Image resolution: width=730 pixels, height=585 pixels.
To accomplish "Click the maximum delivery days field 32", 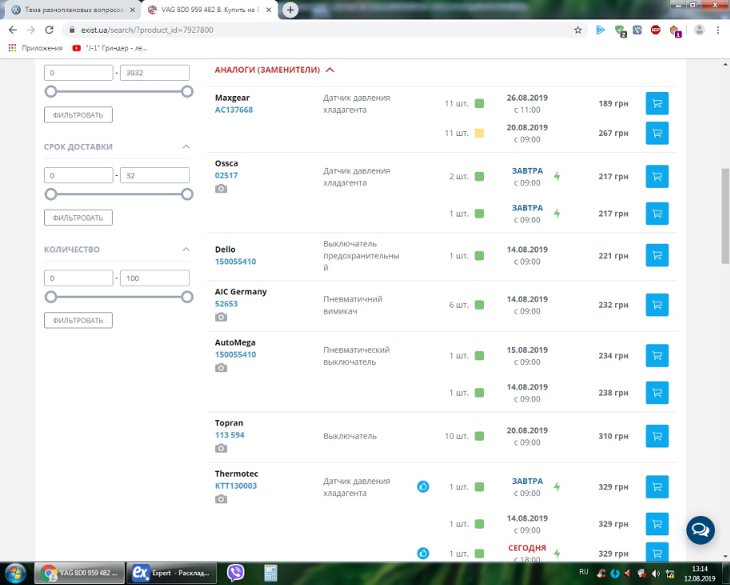I will click(155, 175).
